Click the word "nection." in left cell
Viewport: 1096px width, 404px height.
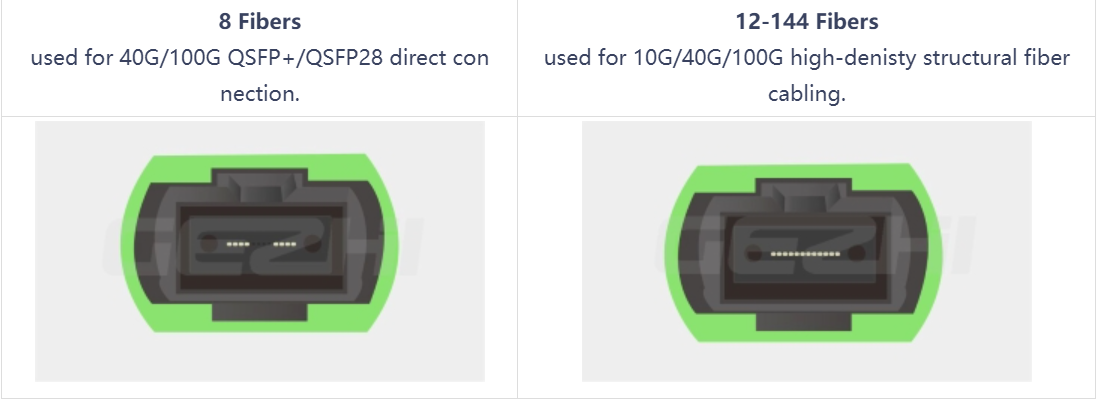260,93
